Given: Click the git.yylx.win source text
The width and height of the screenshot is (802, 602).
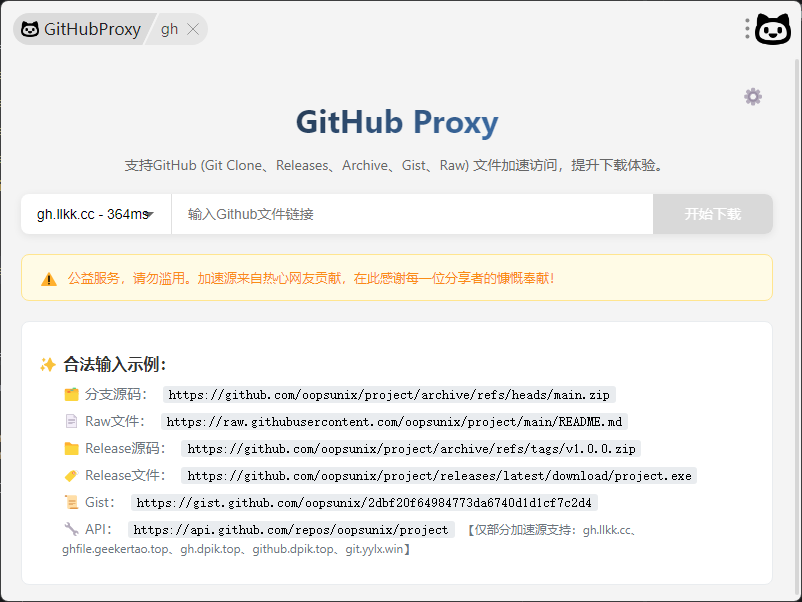Looking at the screenshot, I should coord(374,549).
